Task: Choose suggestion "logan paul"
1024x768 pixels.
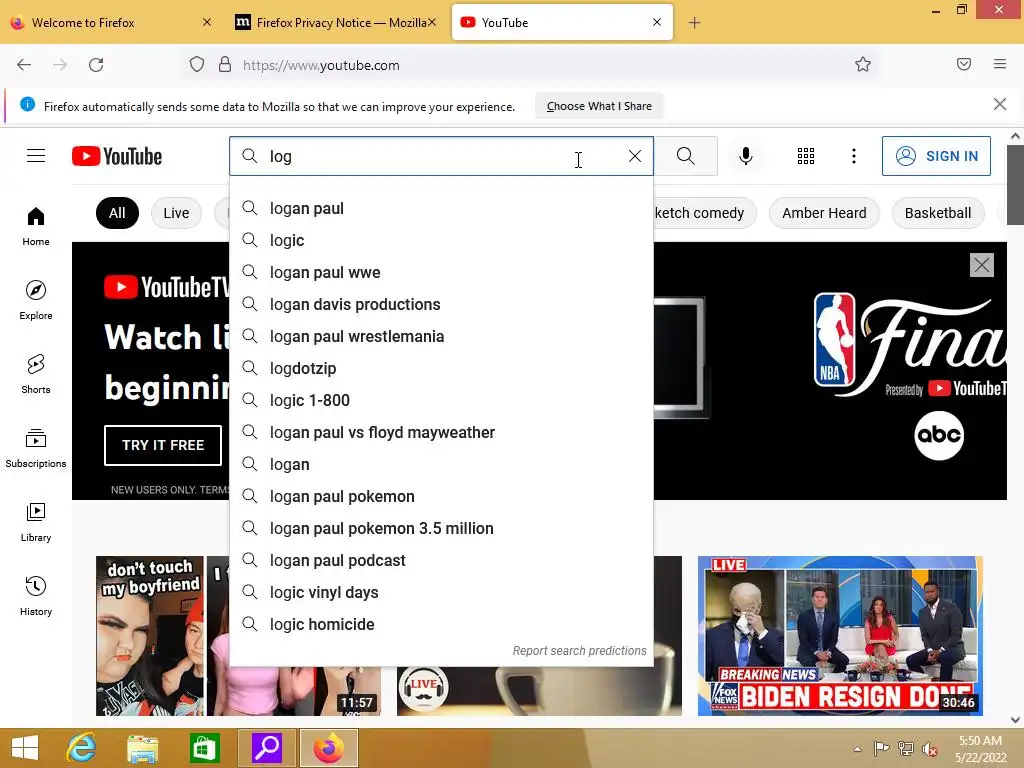Action: point(441,208)
